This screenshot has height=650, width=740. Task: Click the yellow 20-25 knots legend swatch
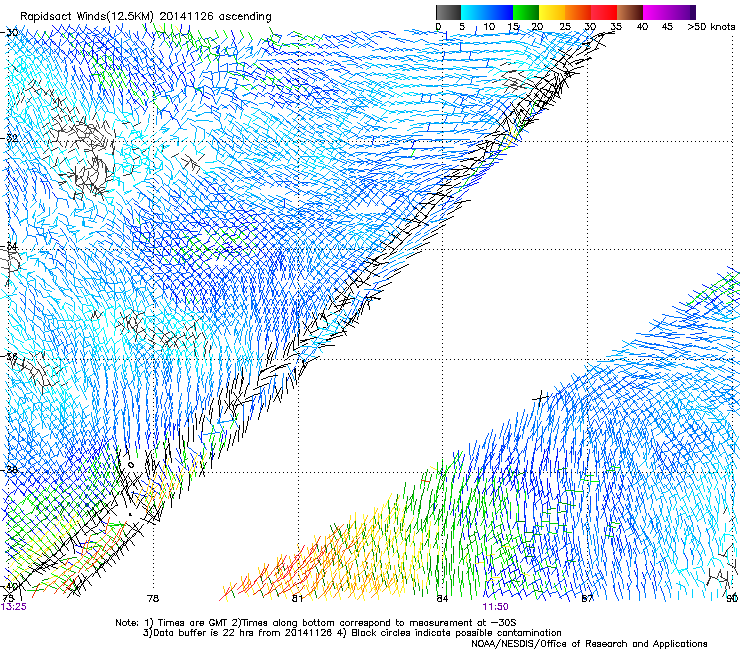[x=552, y=12]
